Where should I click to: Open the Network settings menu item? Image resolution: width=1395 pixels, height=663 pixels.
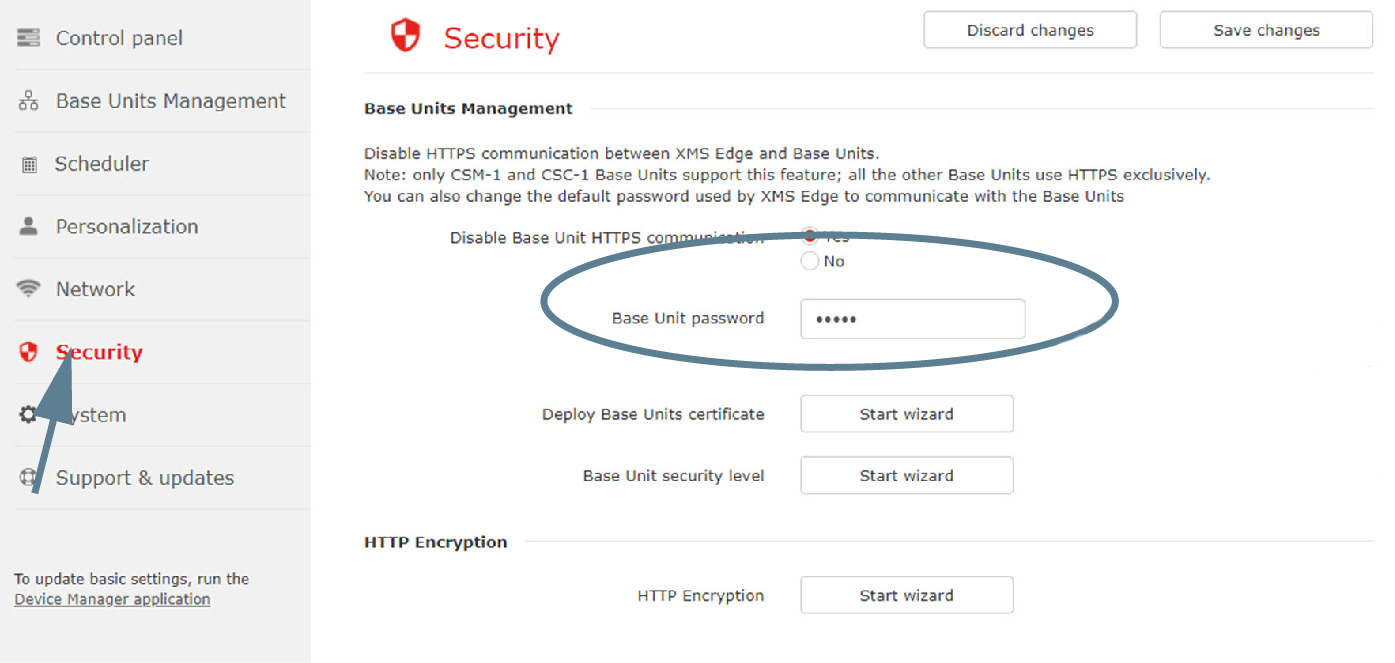point(95,289)
